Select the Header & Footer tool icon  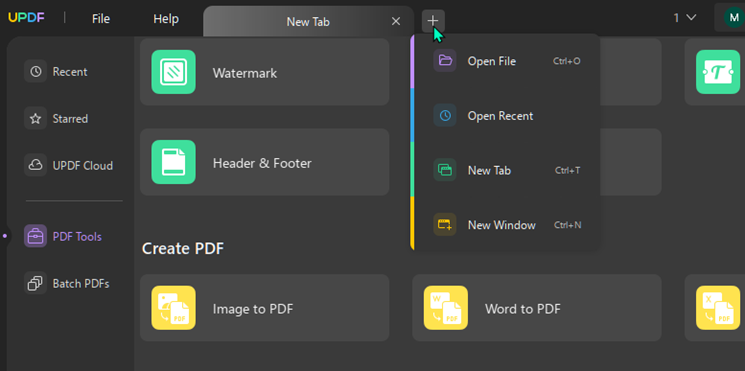tap(173, 162)
